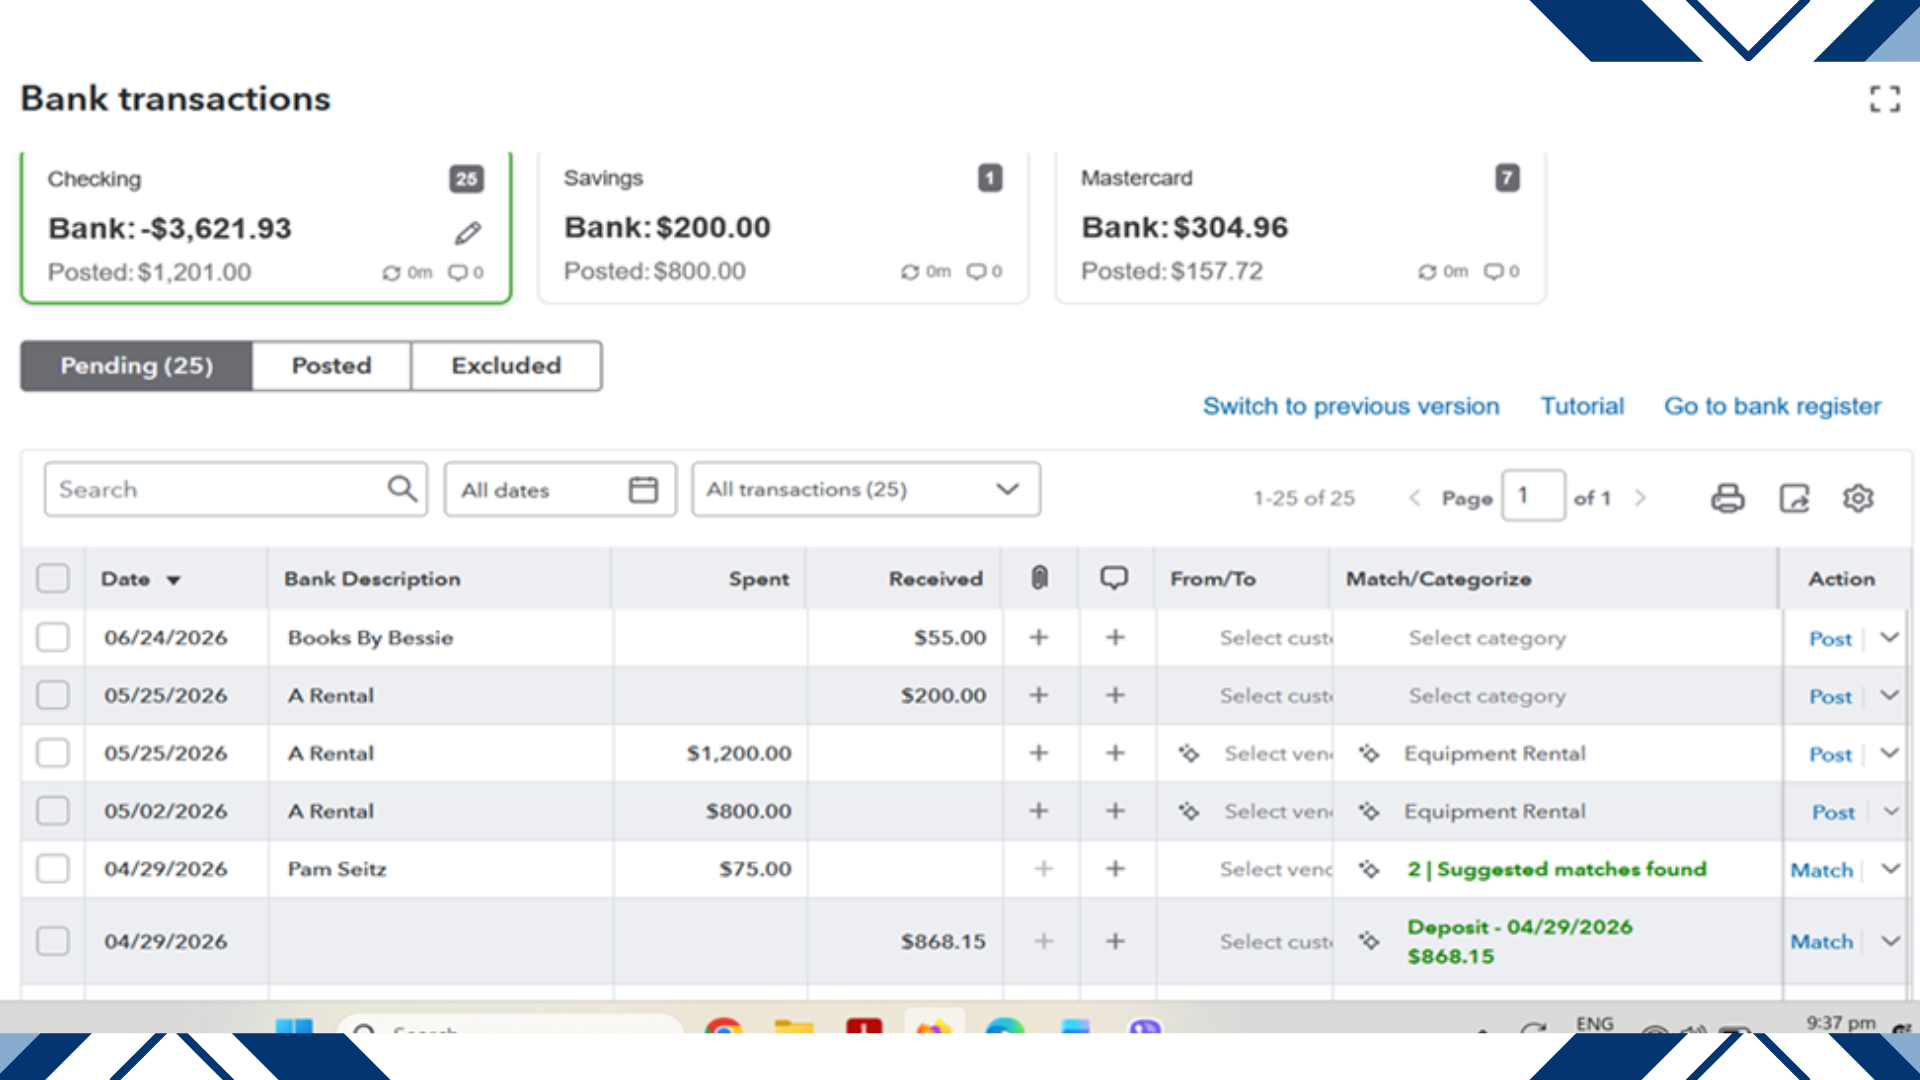This screenshot has width=1920, height=1080.
Task: Switch to the Posted tab
Action: (x=331, y=366)
